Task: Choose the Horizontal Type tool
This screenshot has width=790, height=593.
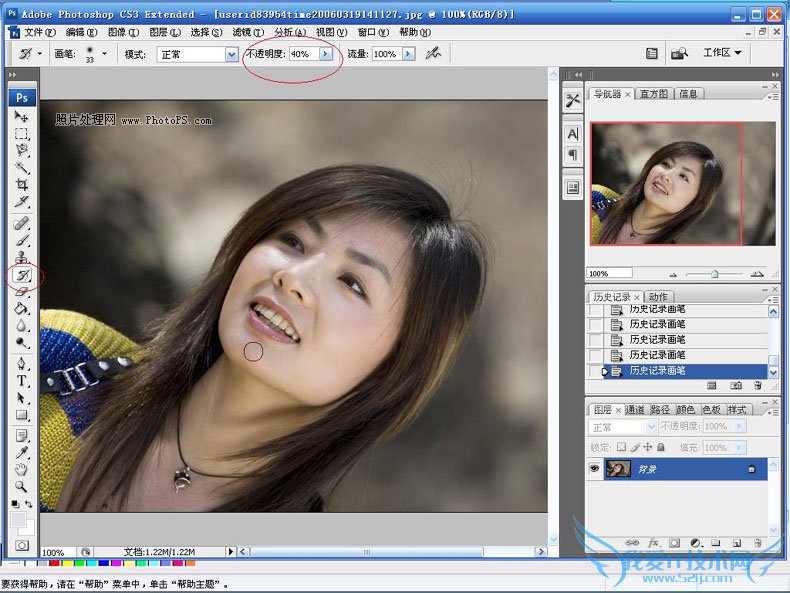Action: (22, 381)
